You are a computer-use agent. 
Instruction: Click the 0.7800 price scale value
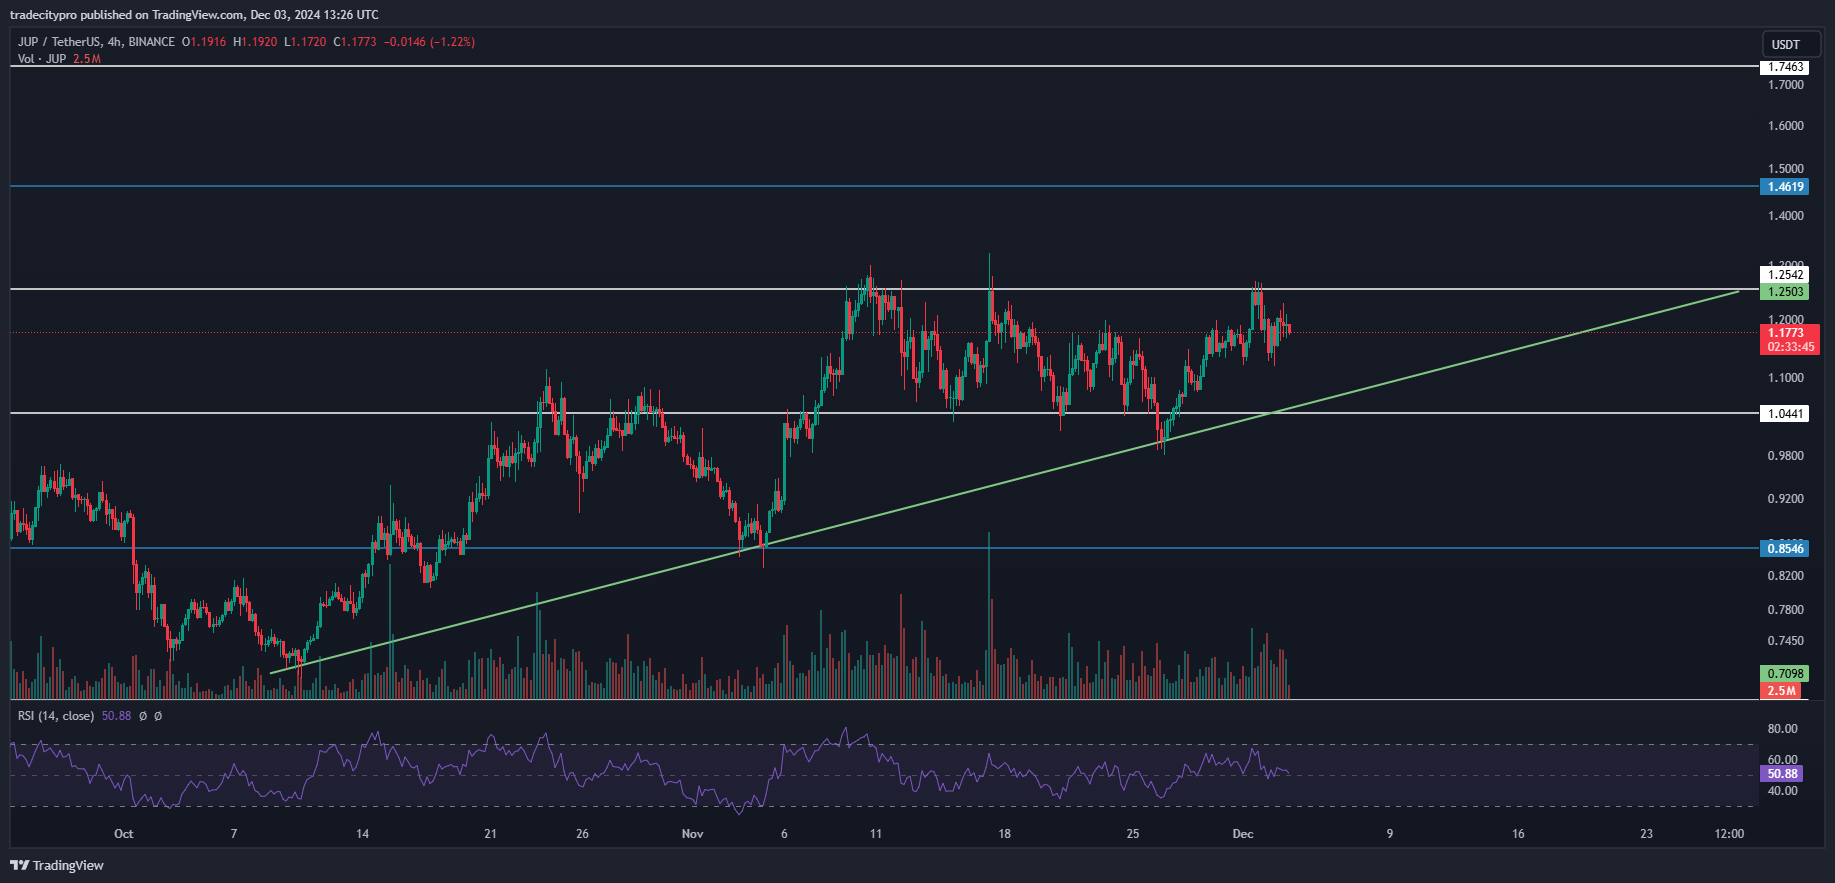click(x=1786, y=610)
